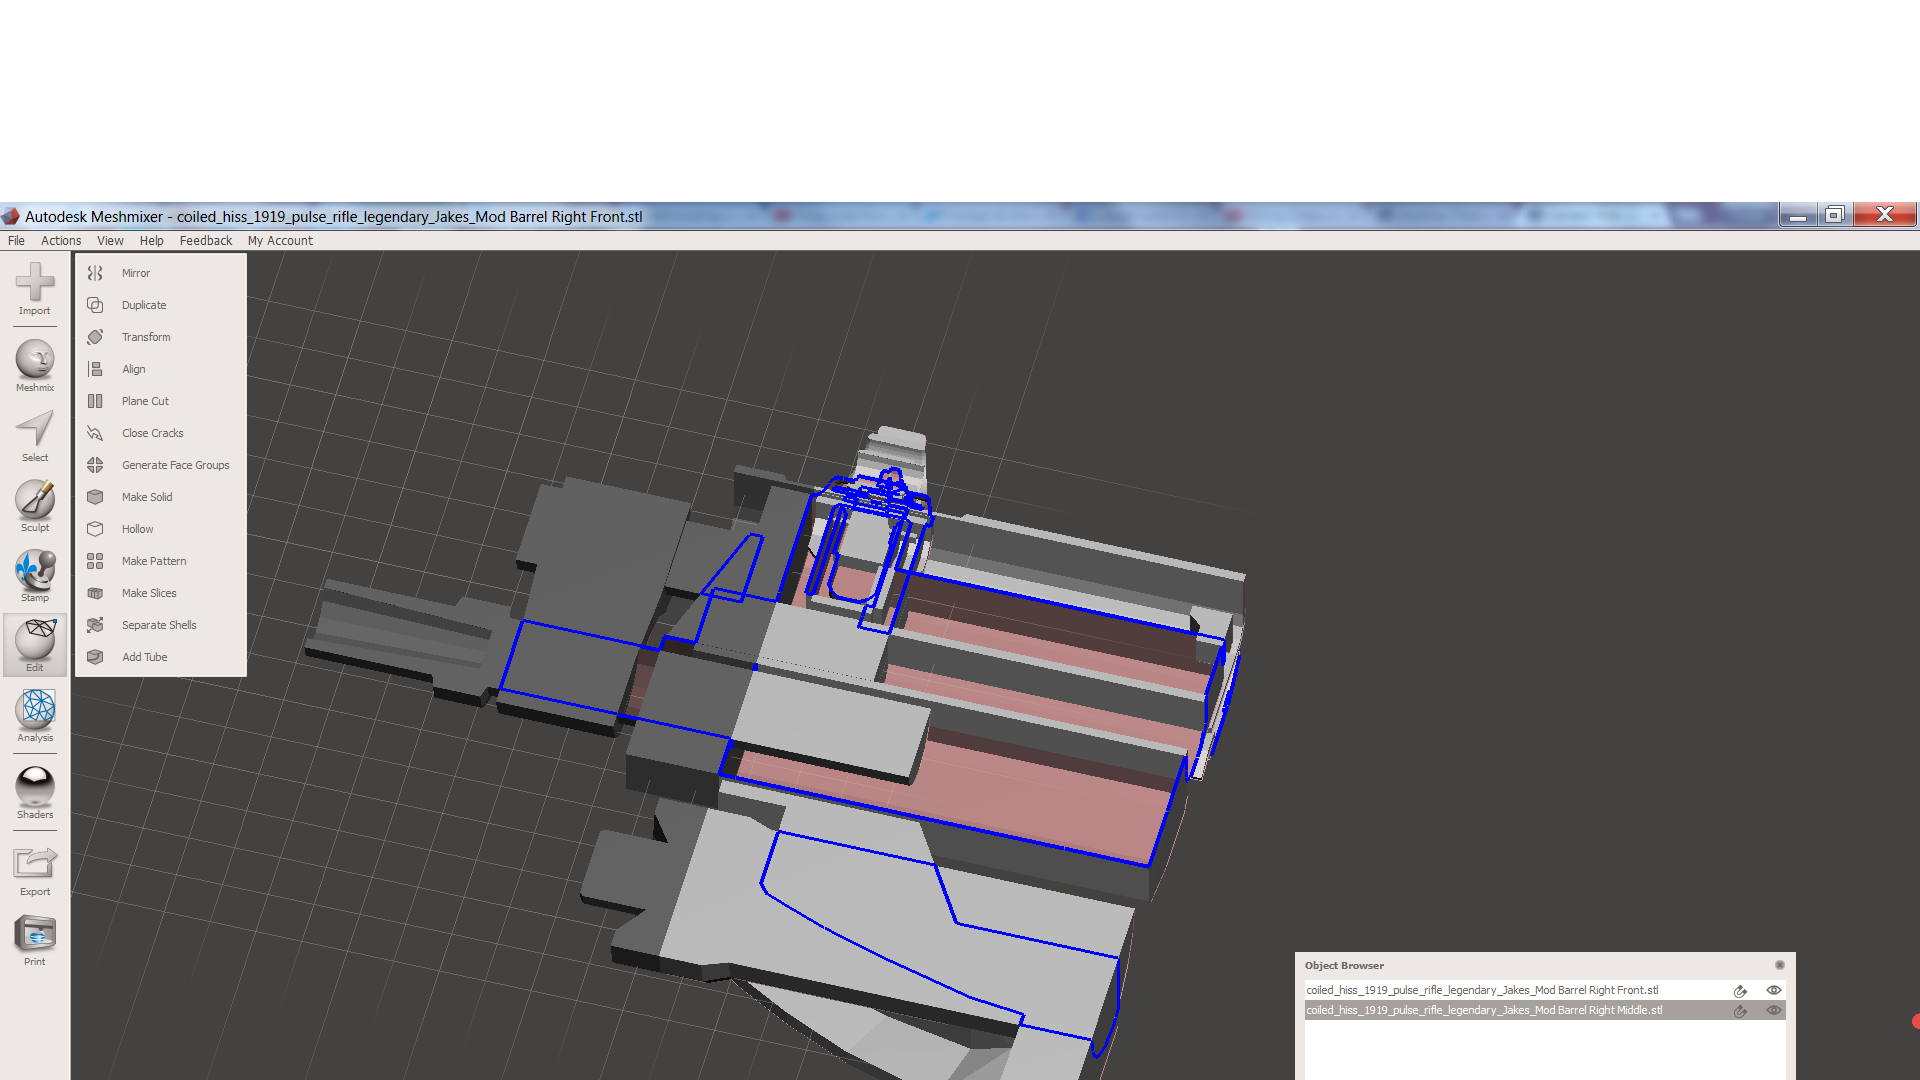The width and height of the screenshot is (1920, 1080).
Task: Click the Transform icon
Action: coord(95,337)
